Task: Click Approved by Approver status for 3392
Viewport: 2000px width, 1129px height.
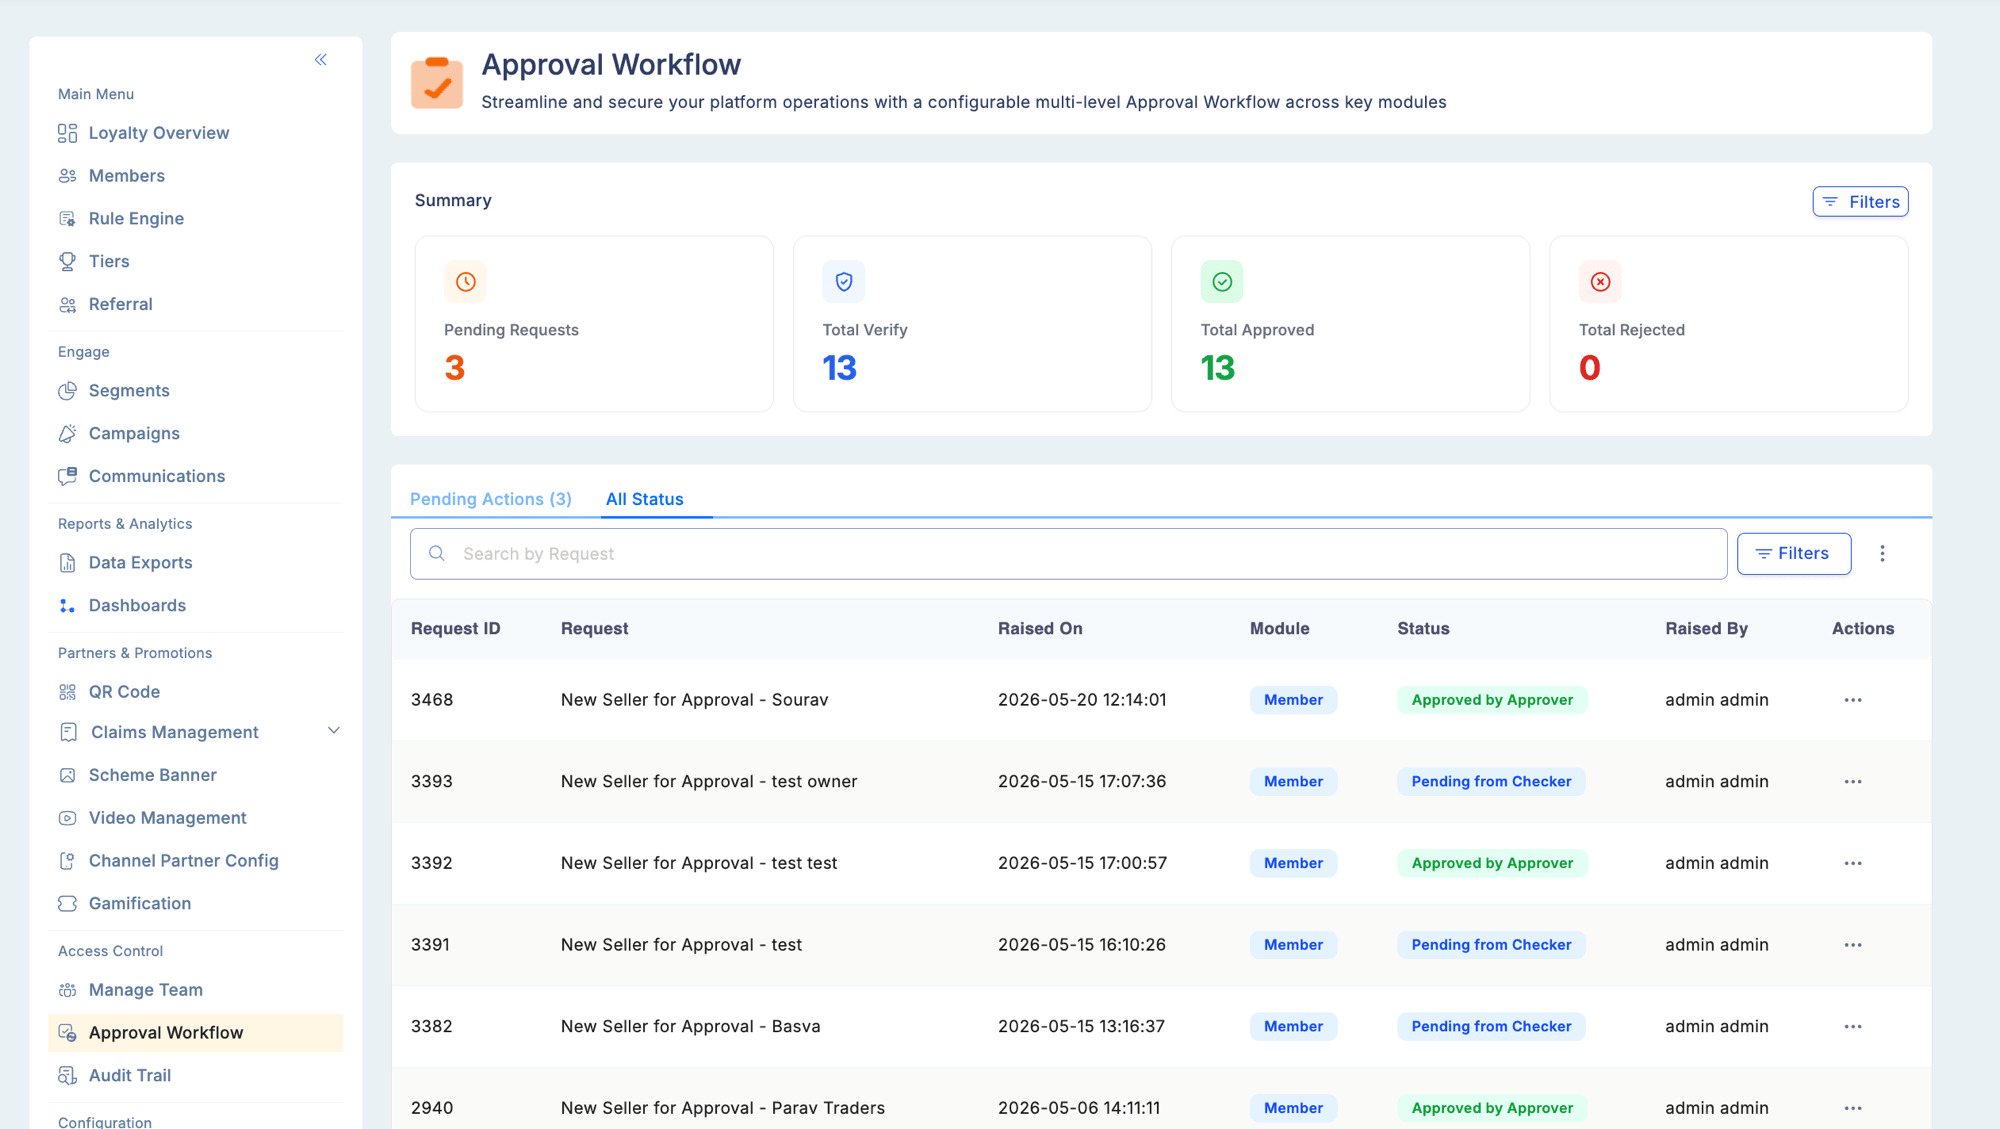Action: click(1492, 863)
